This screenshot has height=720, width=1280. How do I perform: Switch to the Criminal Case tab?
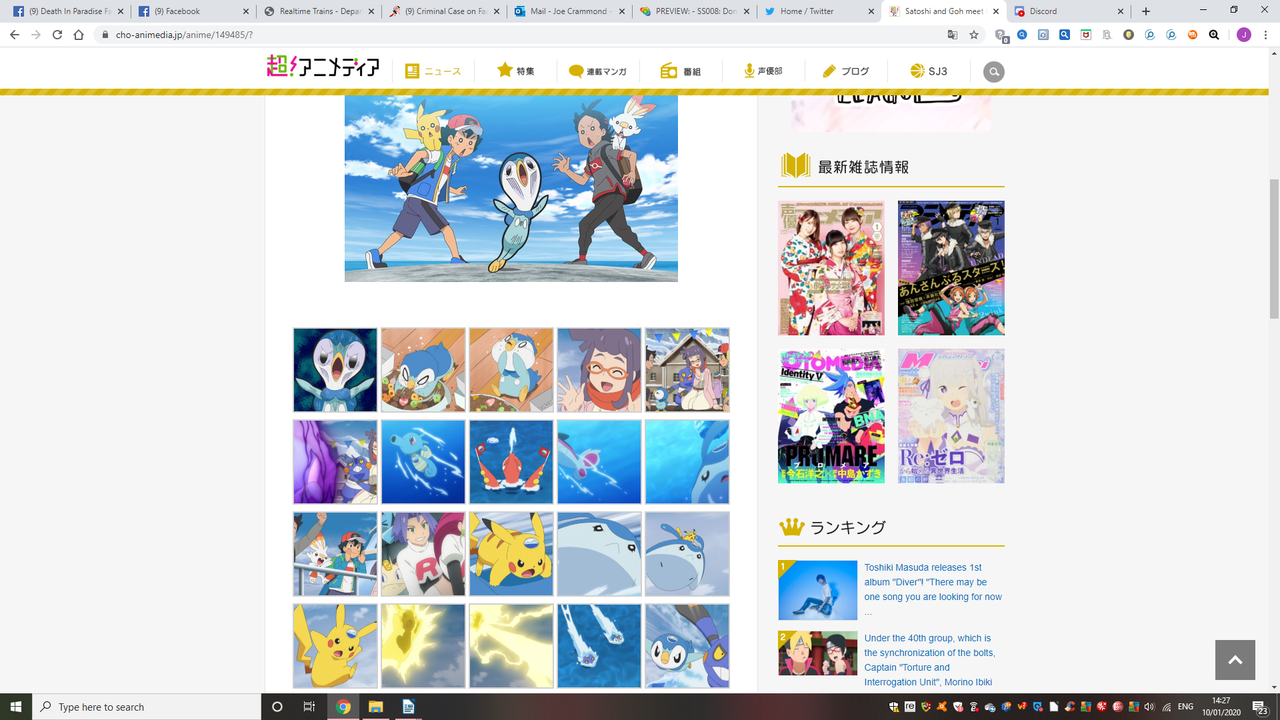(443, 11)
